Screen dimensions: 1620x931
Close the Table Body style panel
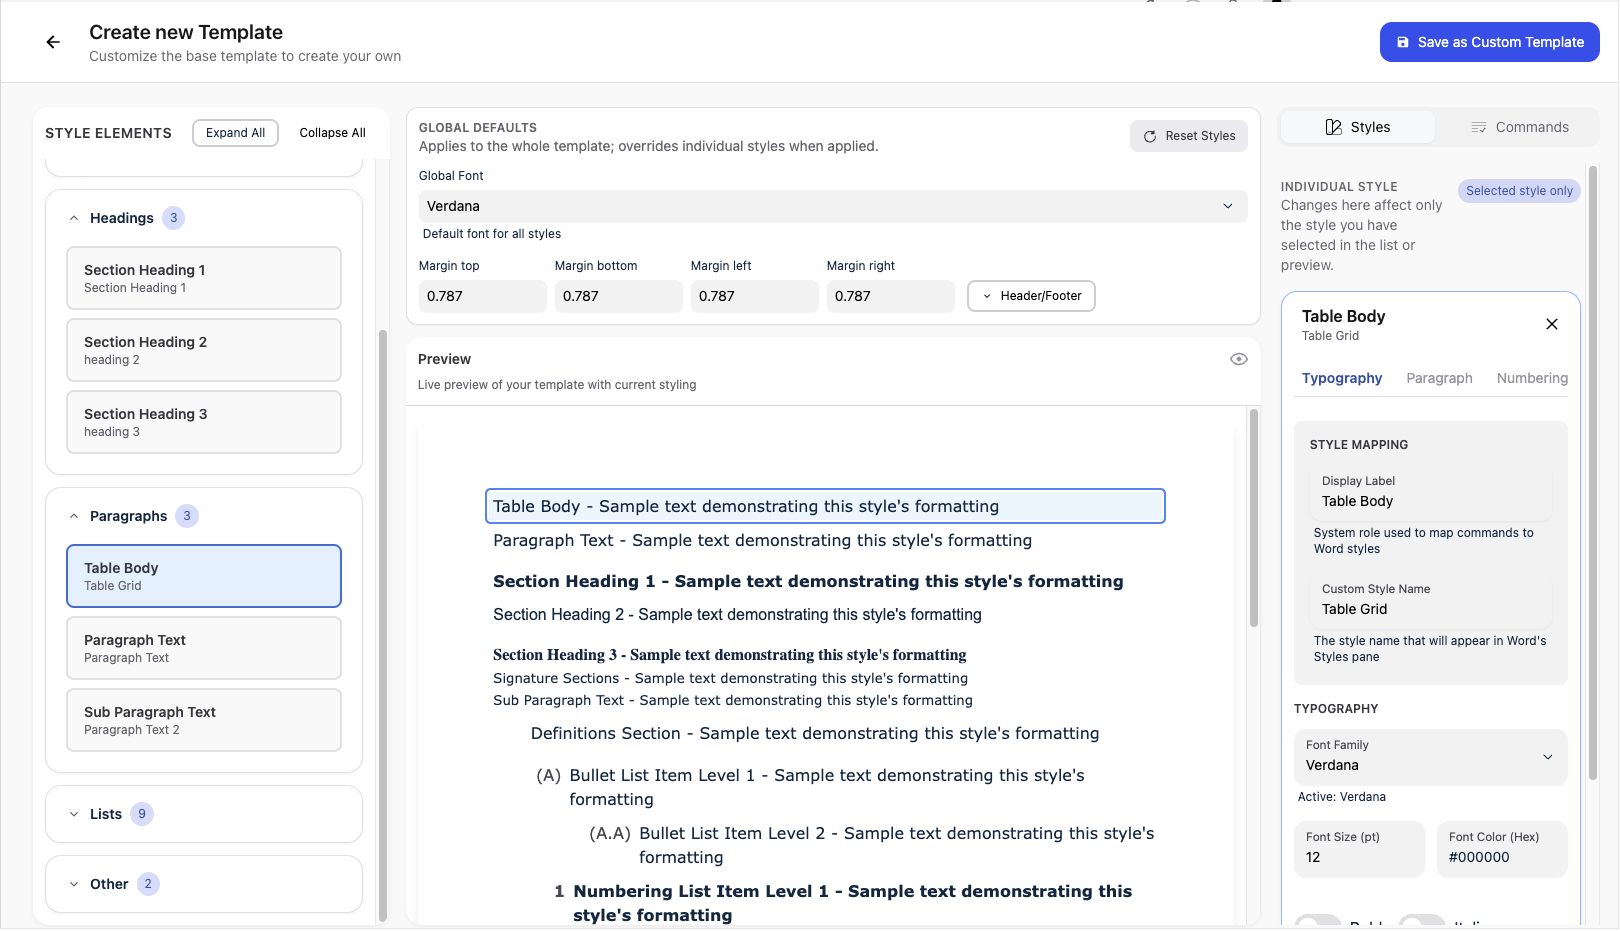click(x=1551, y=324)
